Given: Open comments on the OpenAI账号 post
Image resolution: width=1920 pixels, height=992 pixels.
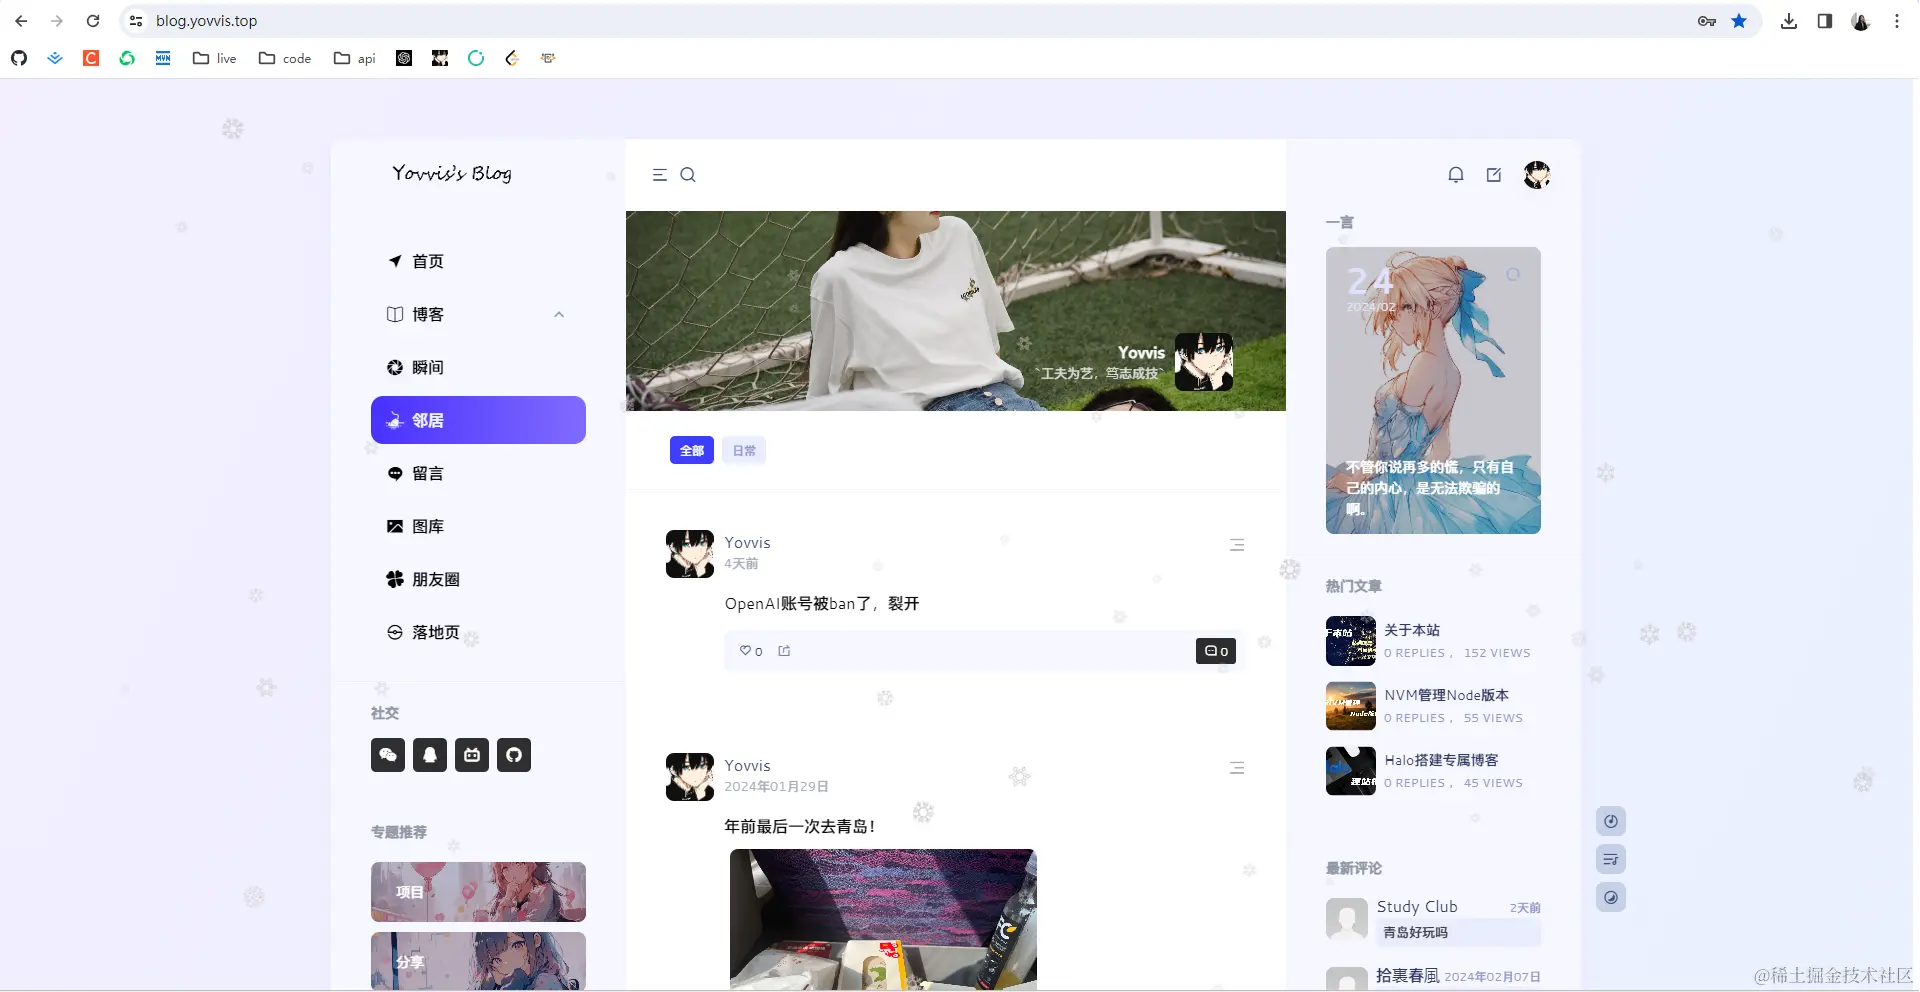Looking at the screenshot, I should pos(1216,651).
